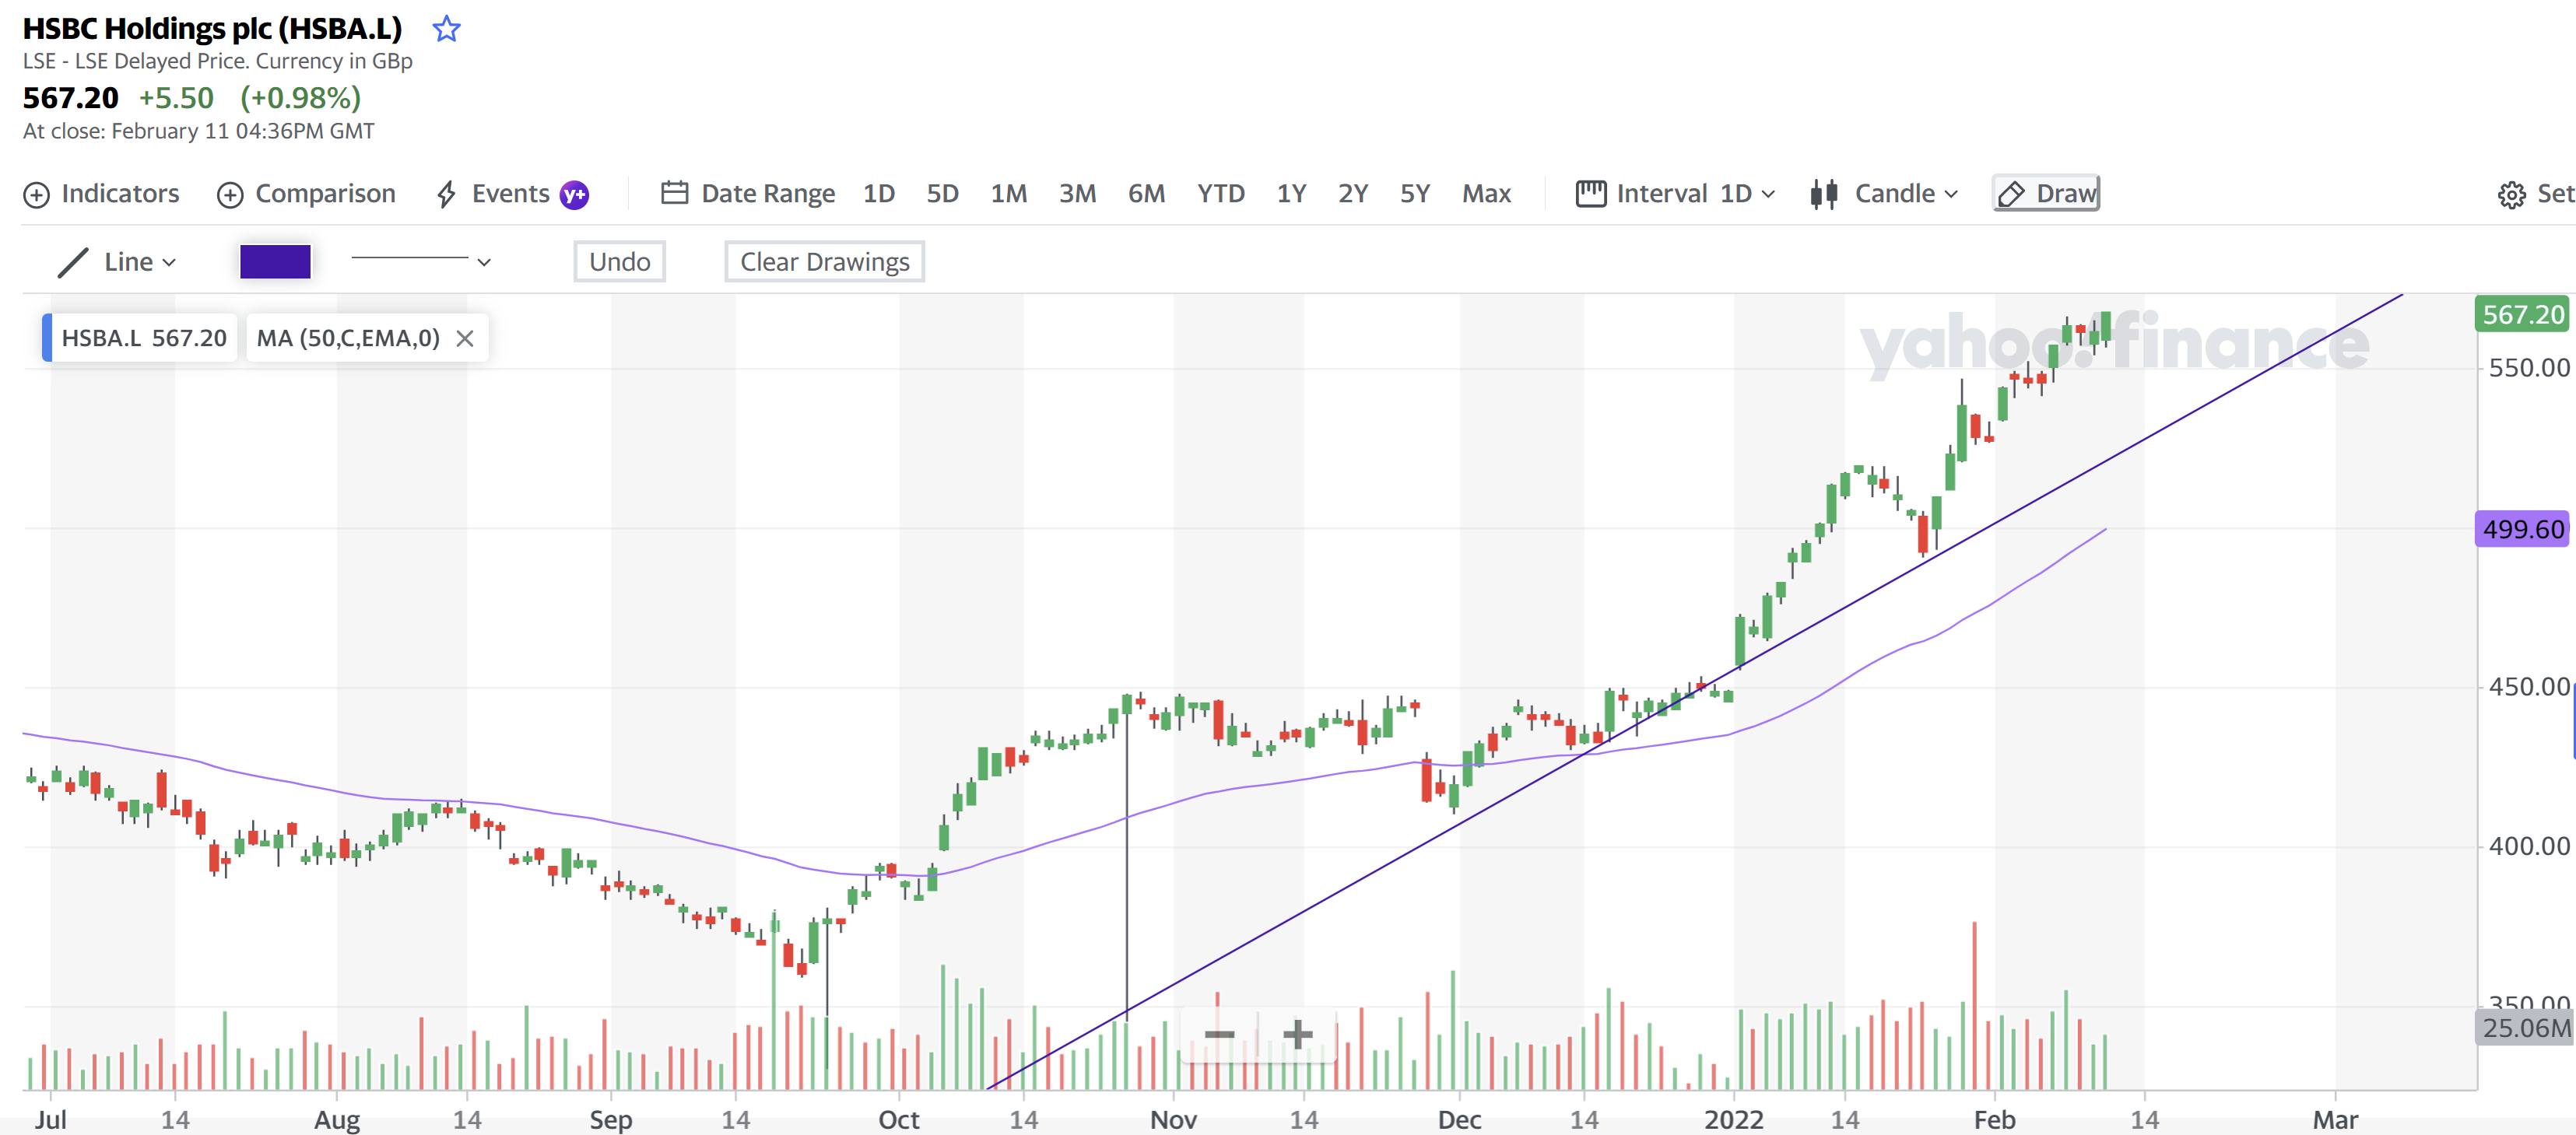Select the 1M range
Viewport: 2576px width, 1135px height.
point(1008,193)
